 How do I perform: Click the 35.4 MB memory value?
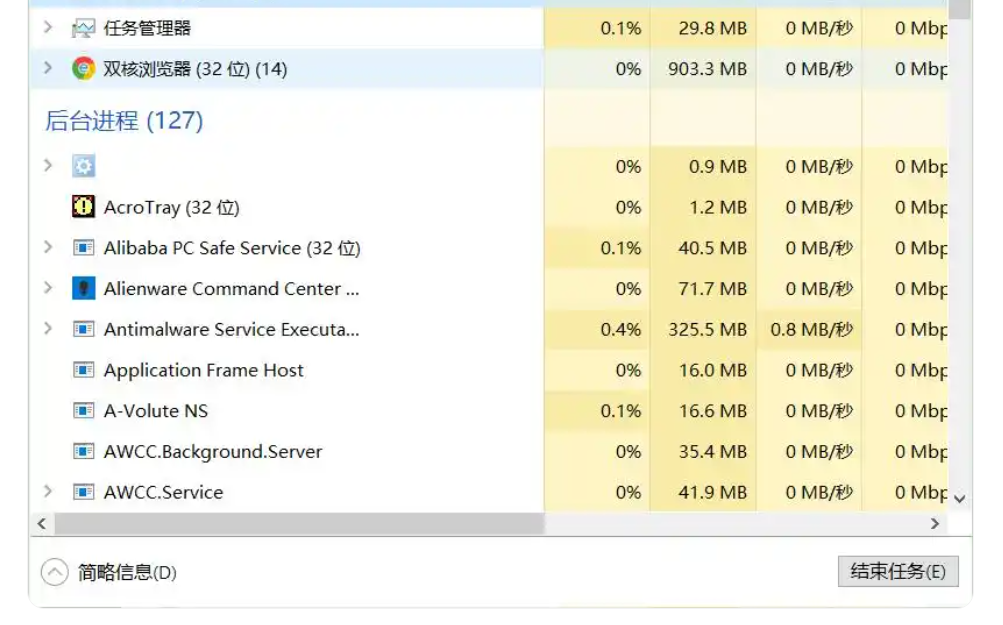pos(713,452)
